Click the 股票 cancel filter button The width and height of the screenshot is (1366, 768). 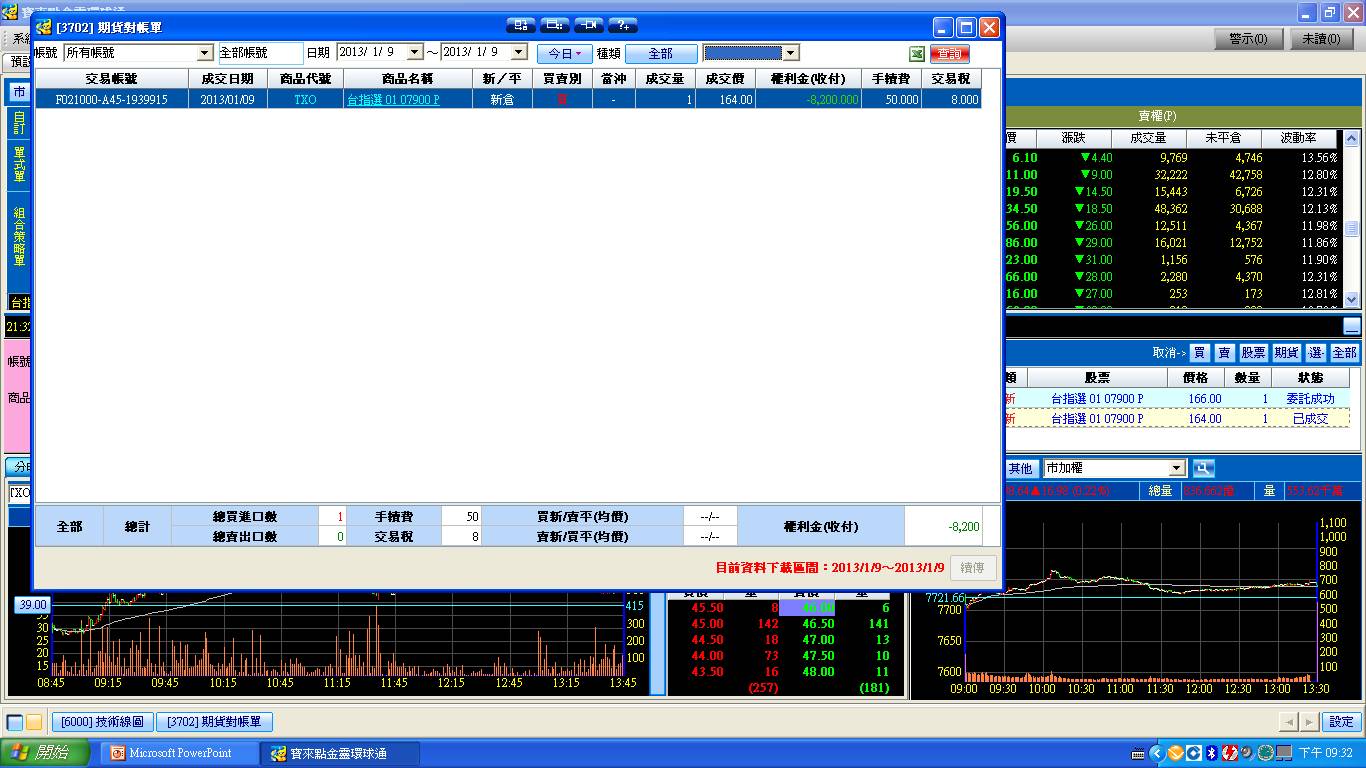click(x=1254, y=353)
